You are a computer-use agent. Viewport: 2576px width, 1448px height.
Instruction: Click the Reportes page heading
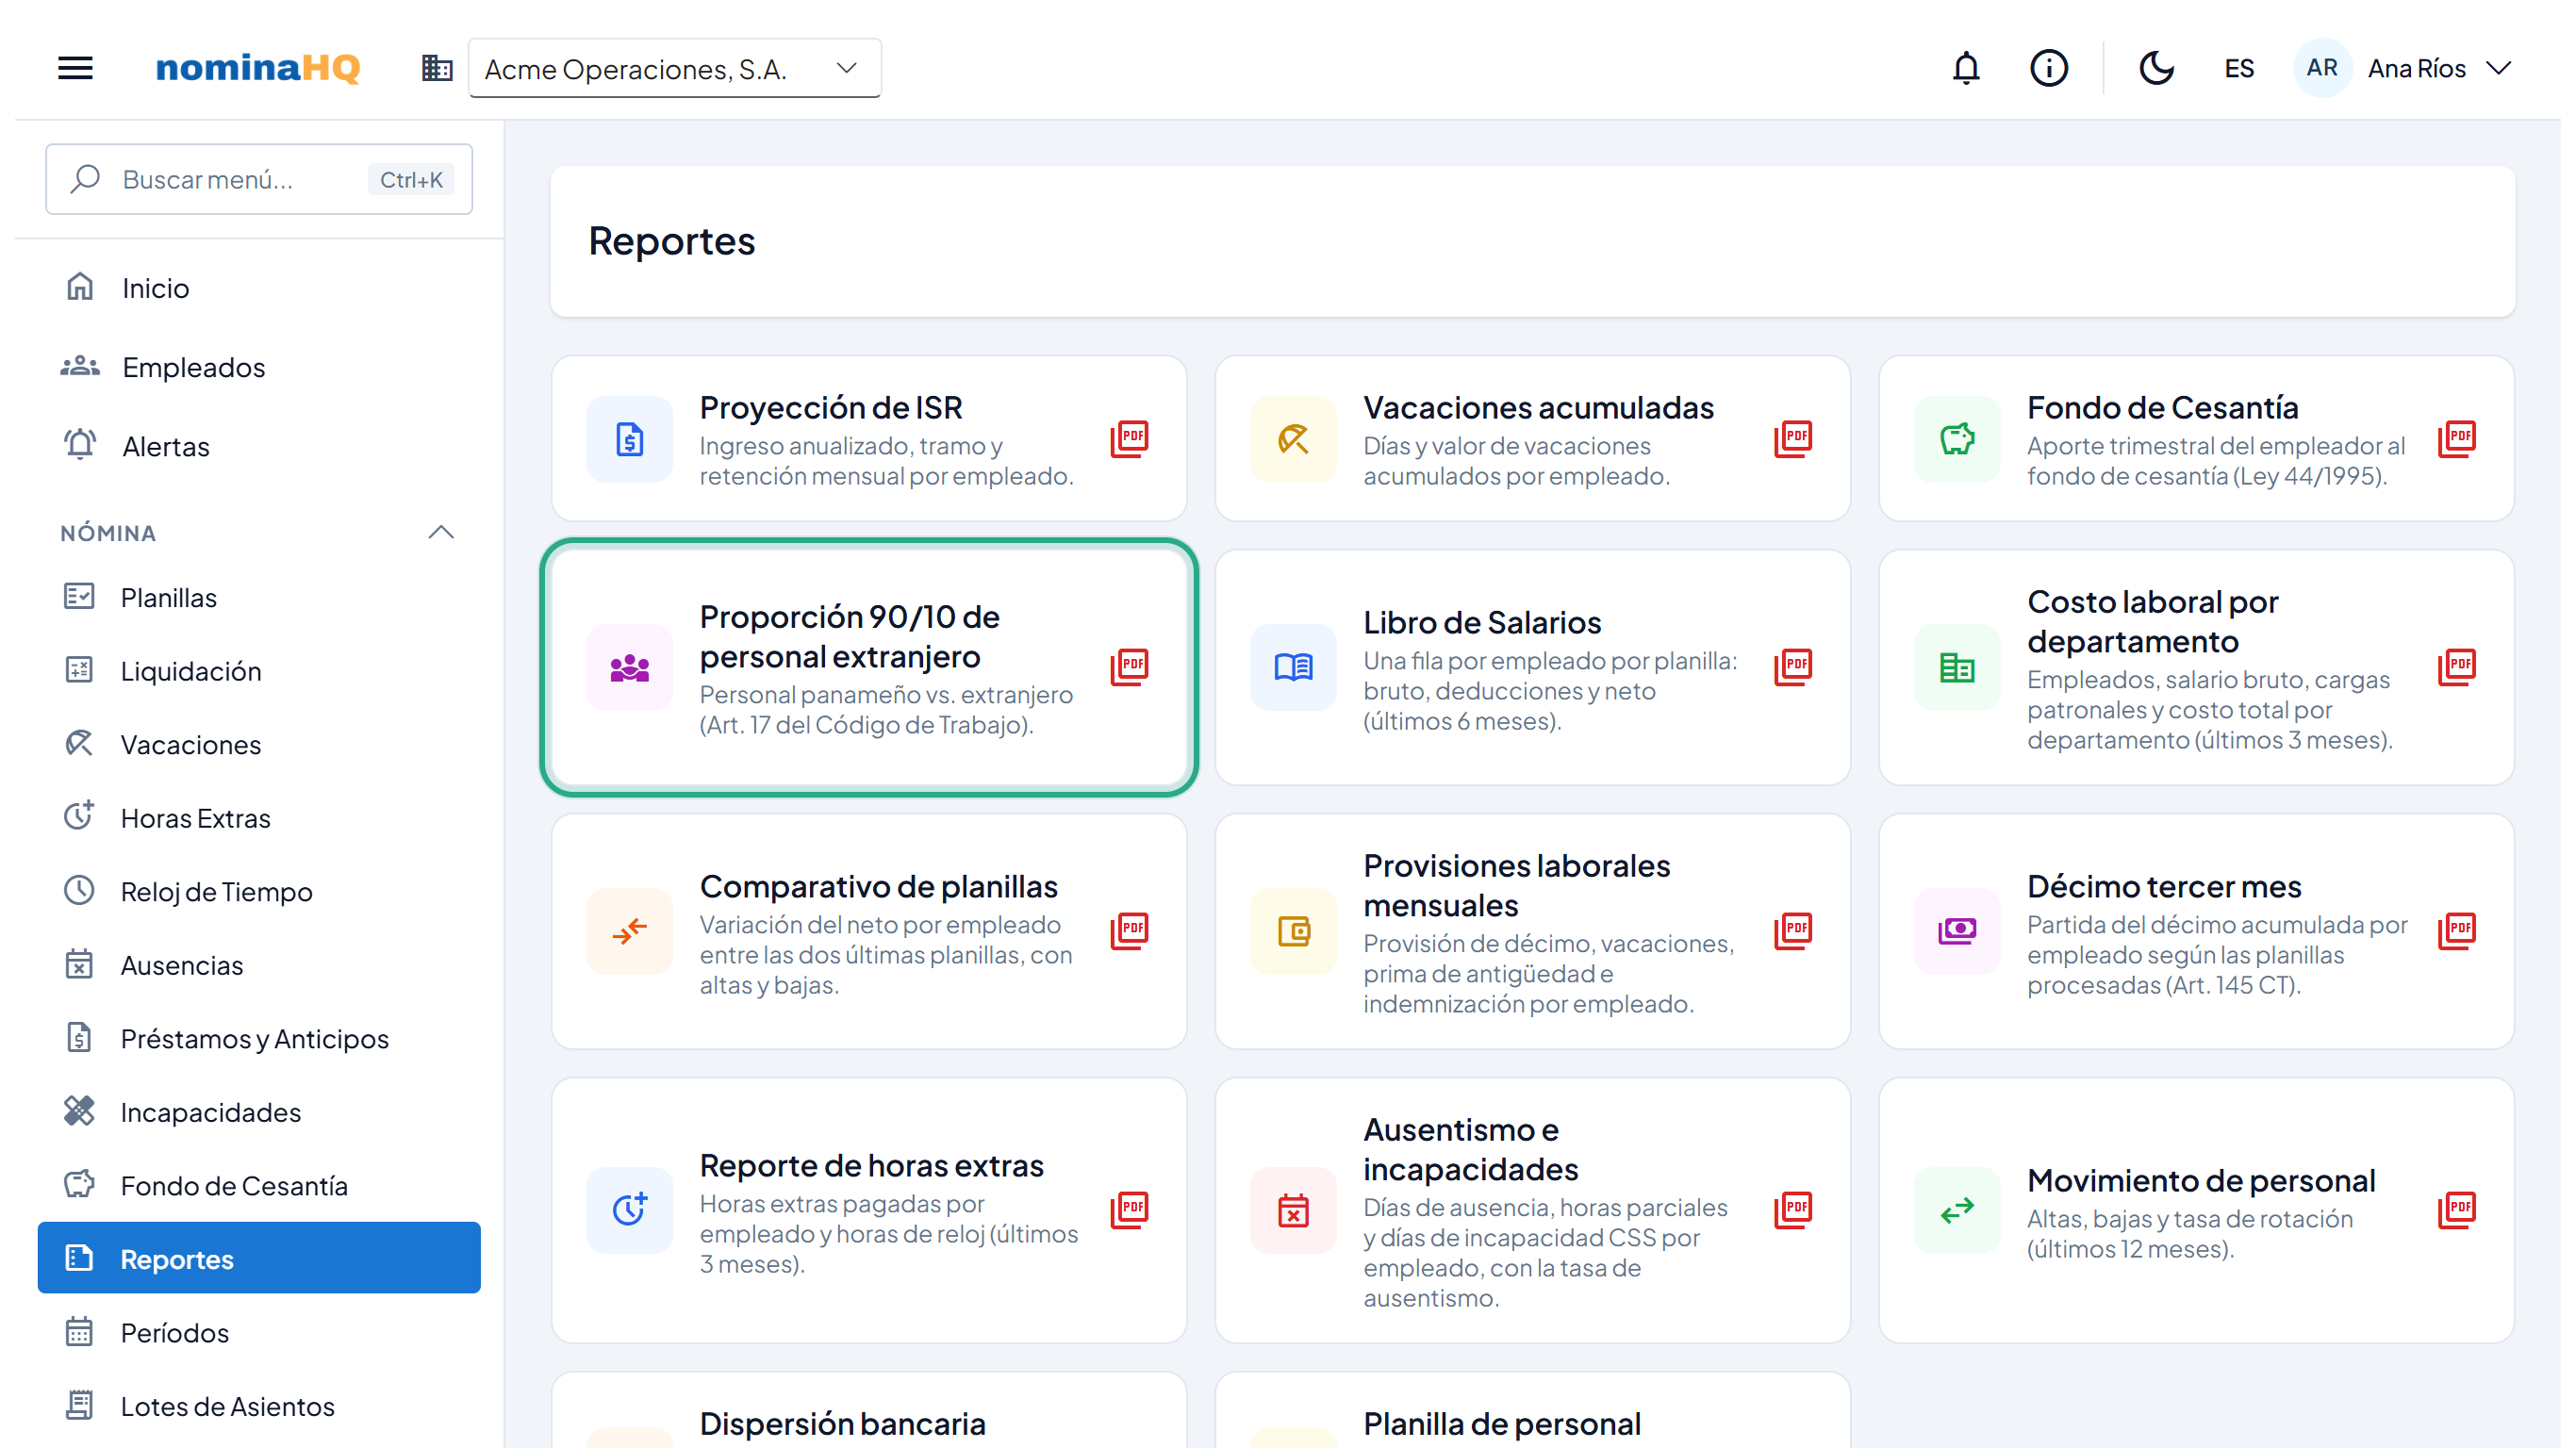(x=672, y=241)
